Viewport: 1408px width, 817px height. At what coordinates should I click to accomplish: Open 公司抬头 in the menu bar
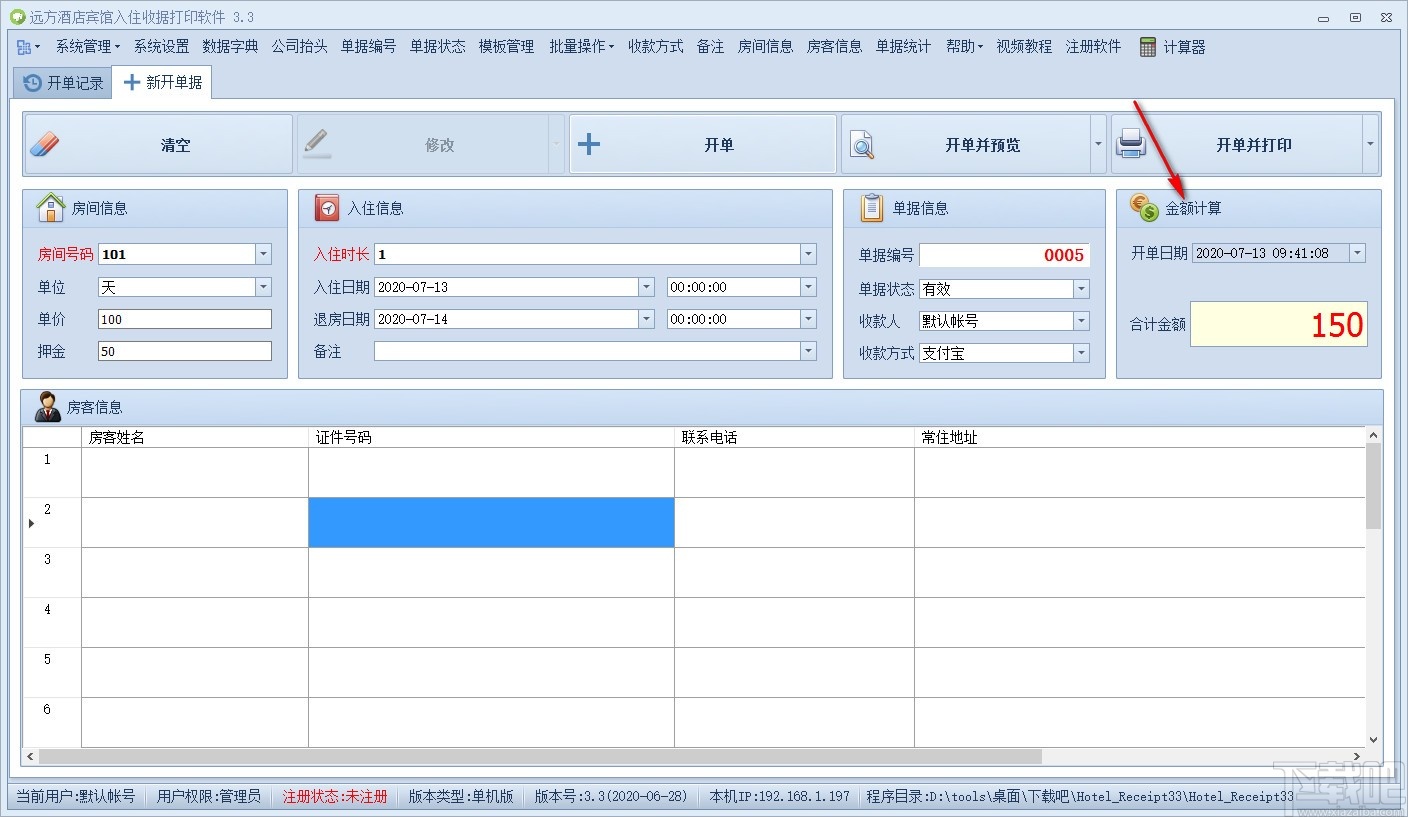[x=299, y=47]
